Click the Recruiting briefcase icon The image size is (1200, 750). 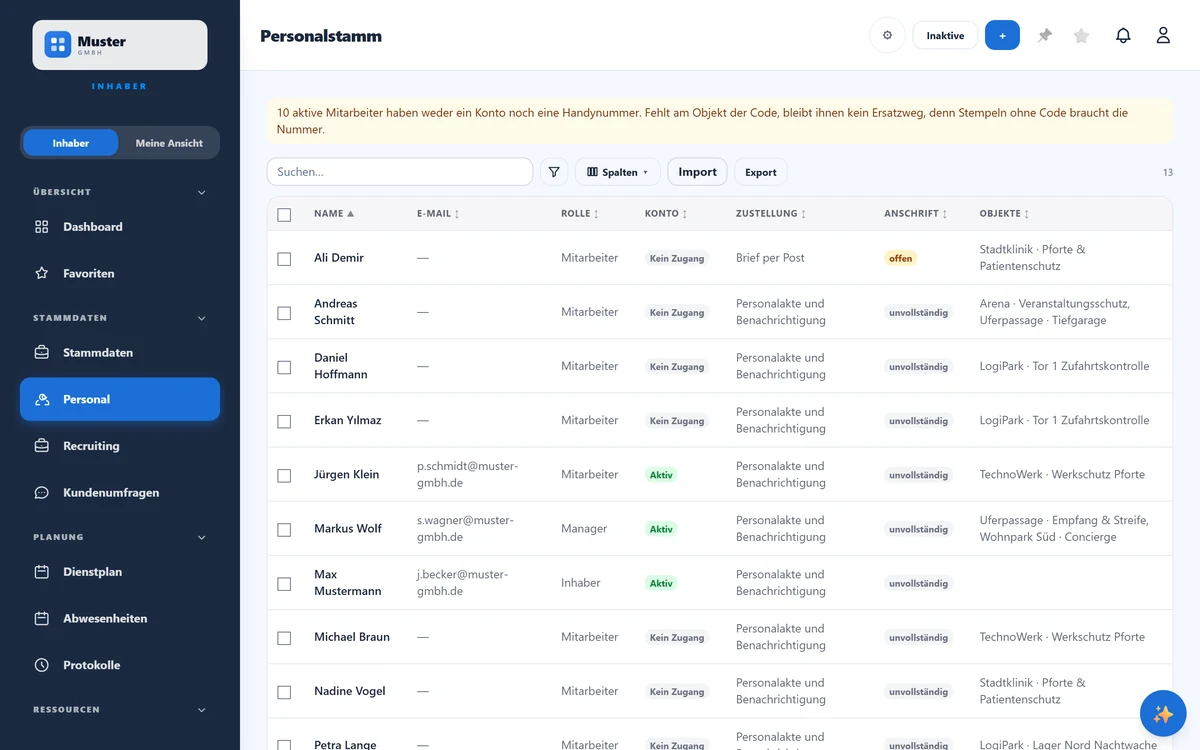[42, 446]
